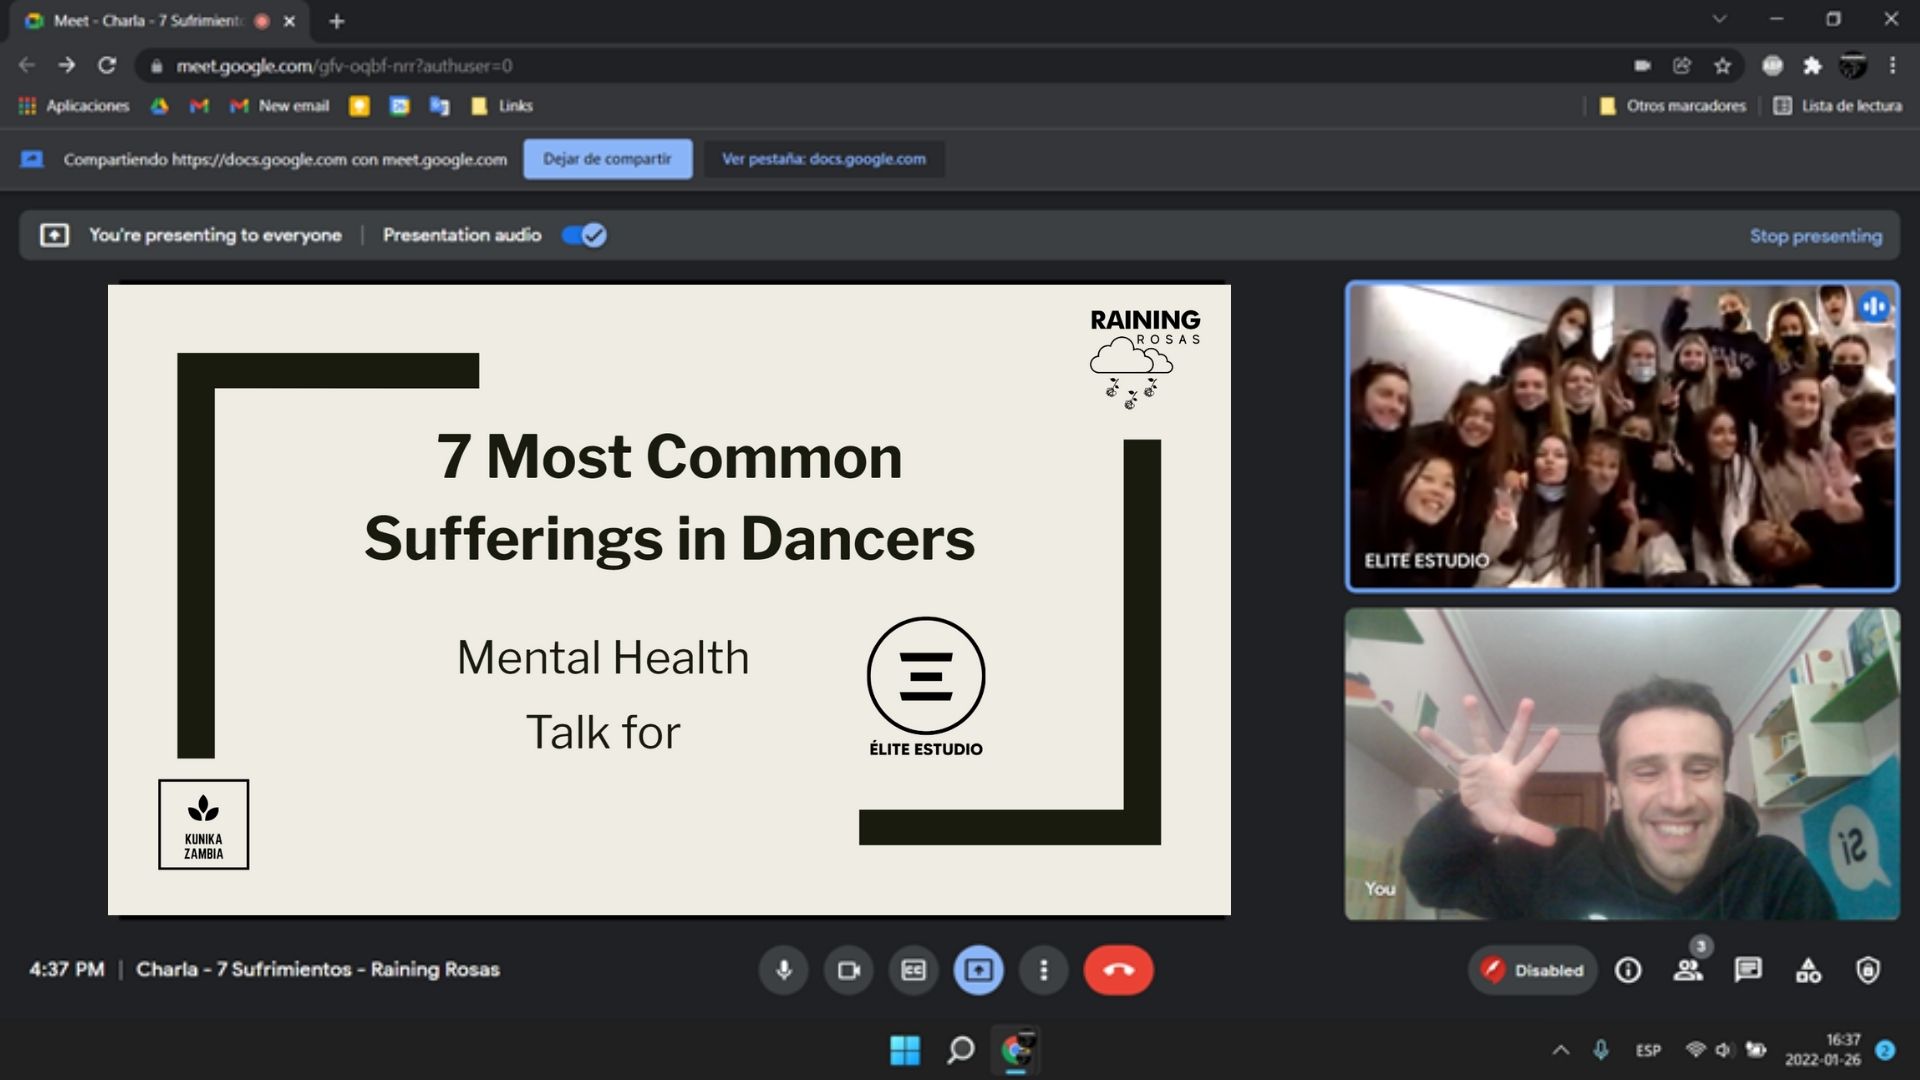Click the presented slide
Viewport: 1920px width, 1080px height.
669,599
